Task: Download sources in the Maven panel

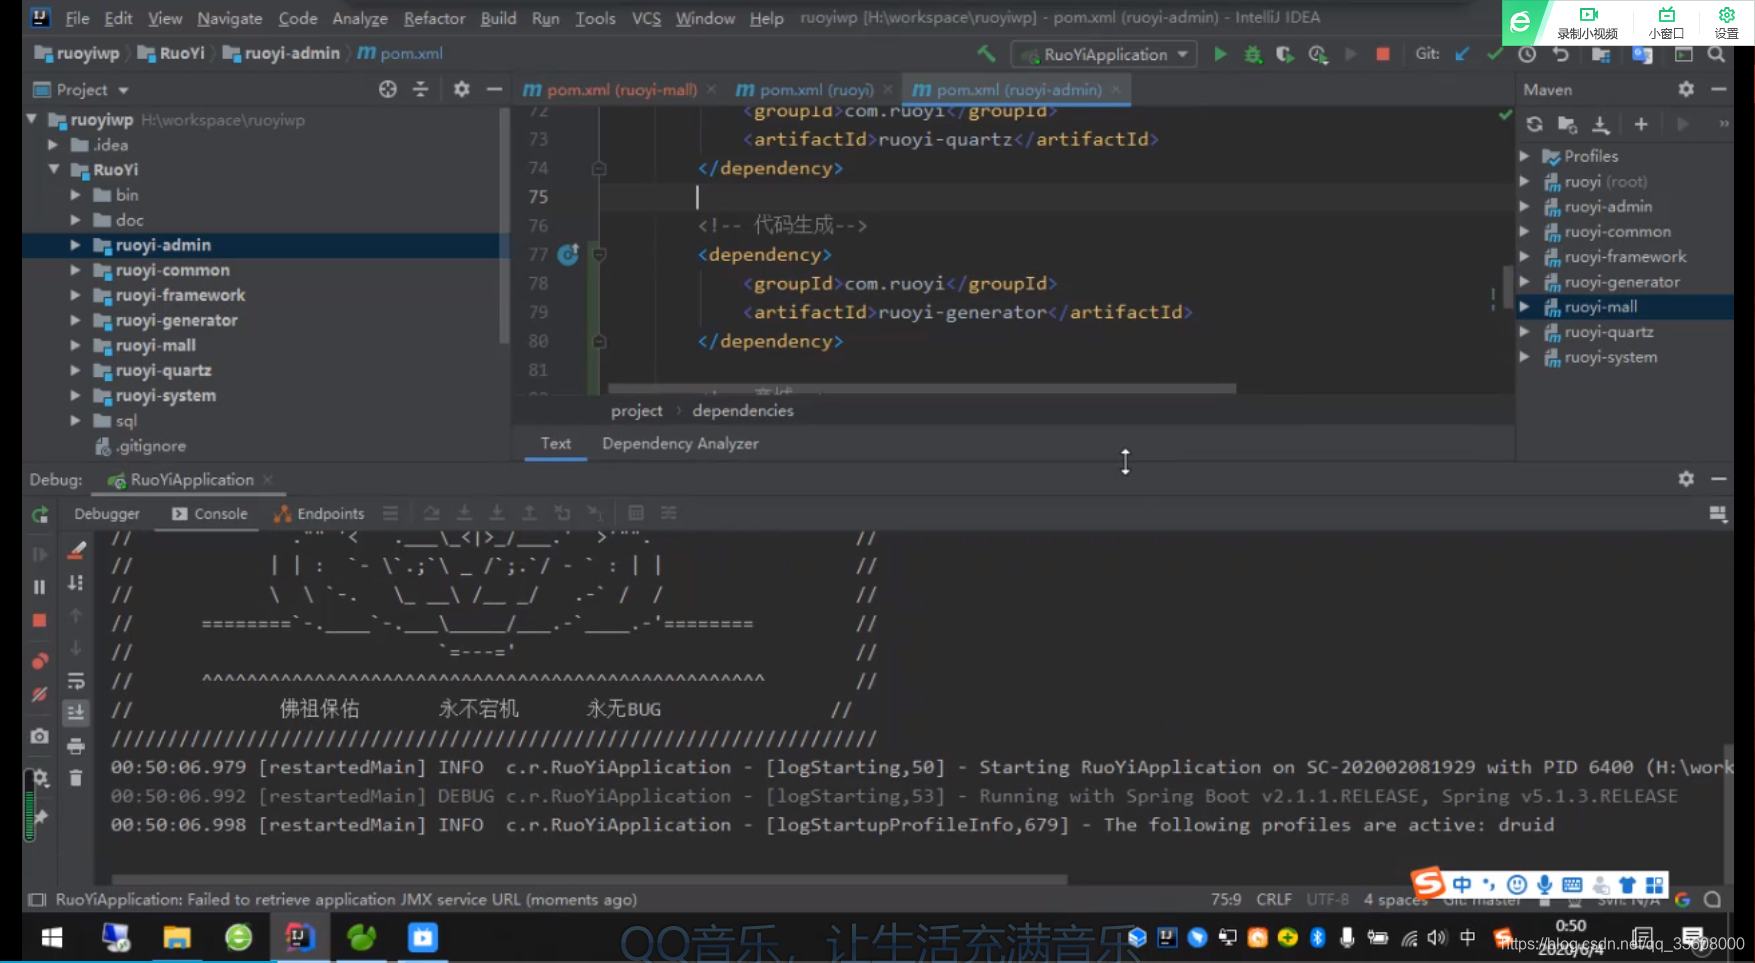Action: [x=1601, y=124]
